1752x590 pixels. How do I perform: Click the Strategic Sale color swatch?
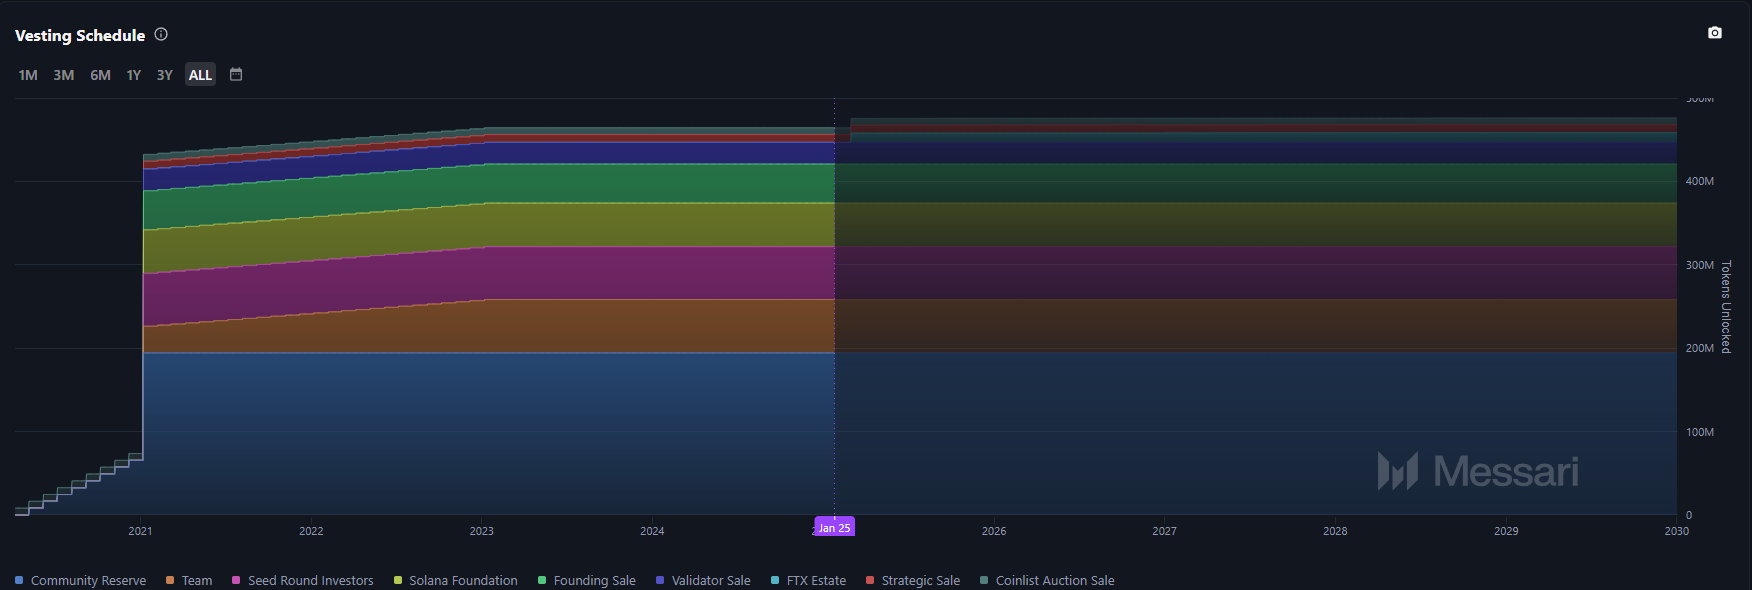[x=870, y=580]
